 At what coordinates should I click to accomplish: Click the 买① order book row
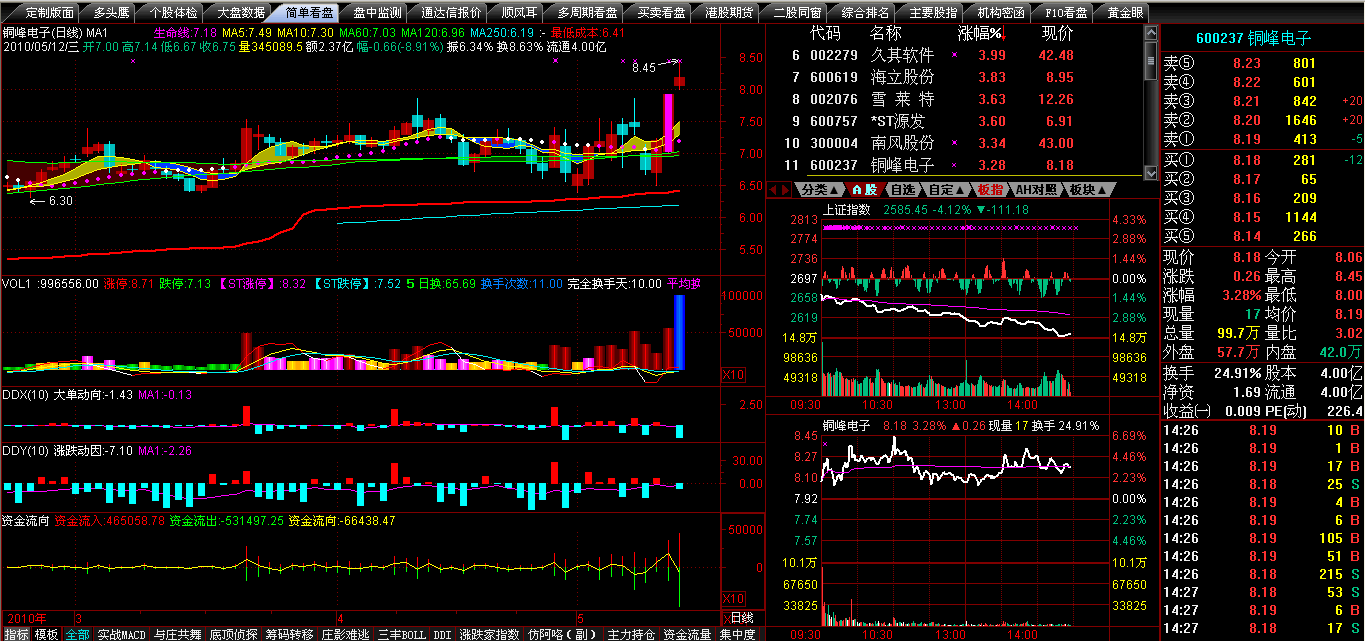pos(1262,160)
